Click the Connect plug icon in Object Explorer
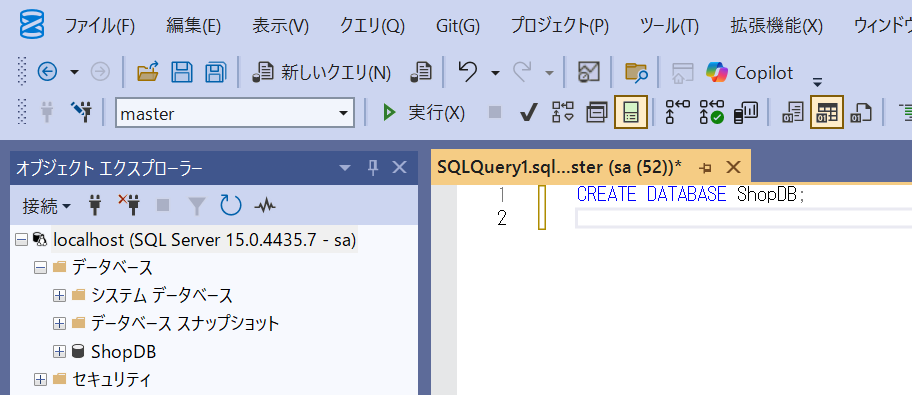This screenshot has height=395, width=912. (x=95, y=205)
